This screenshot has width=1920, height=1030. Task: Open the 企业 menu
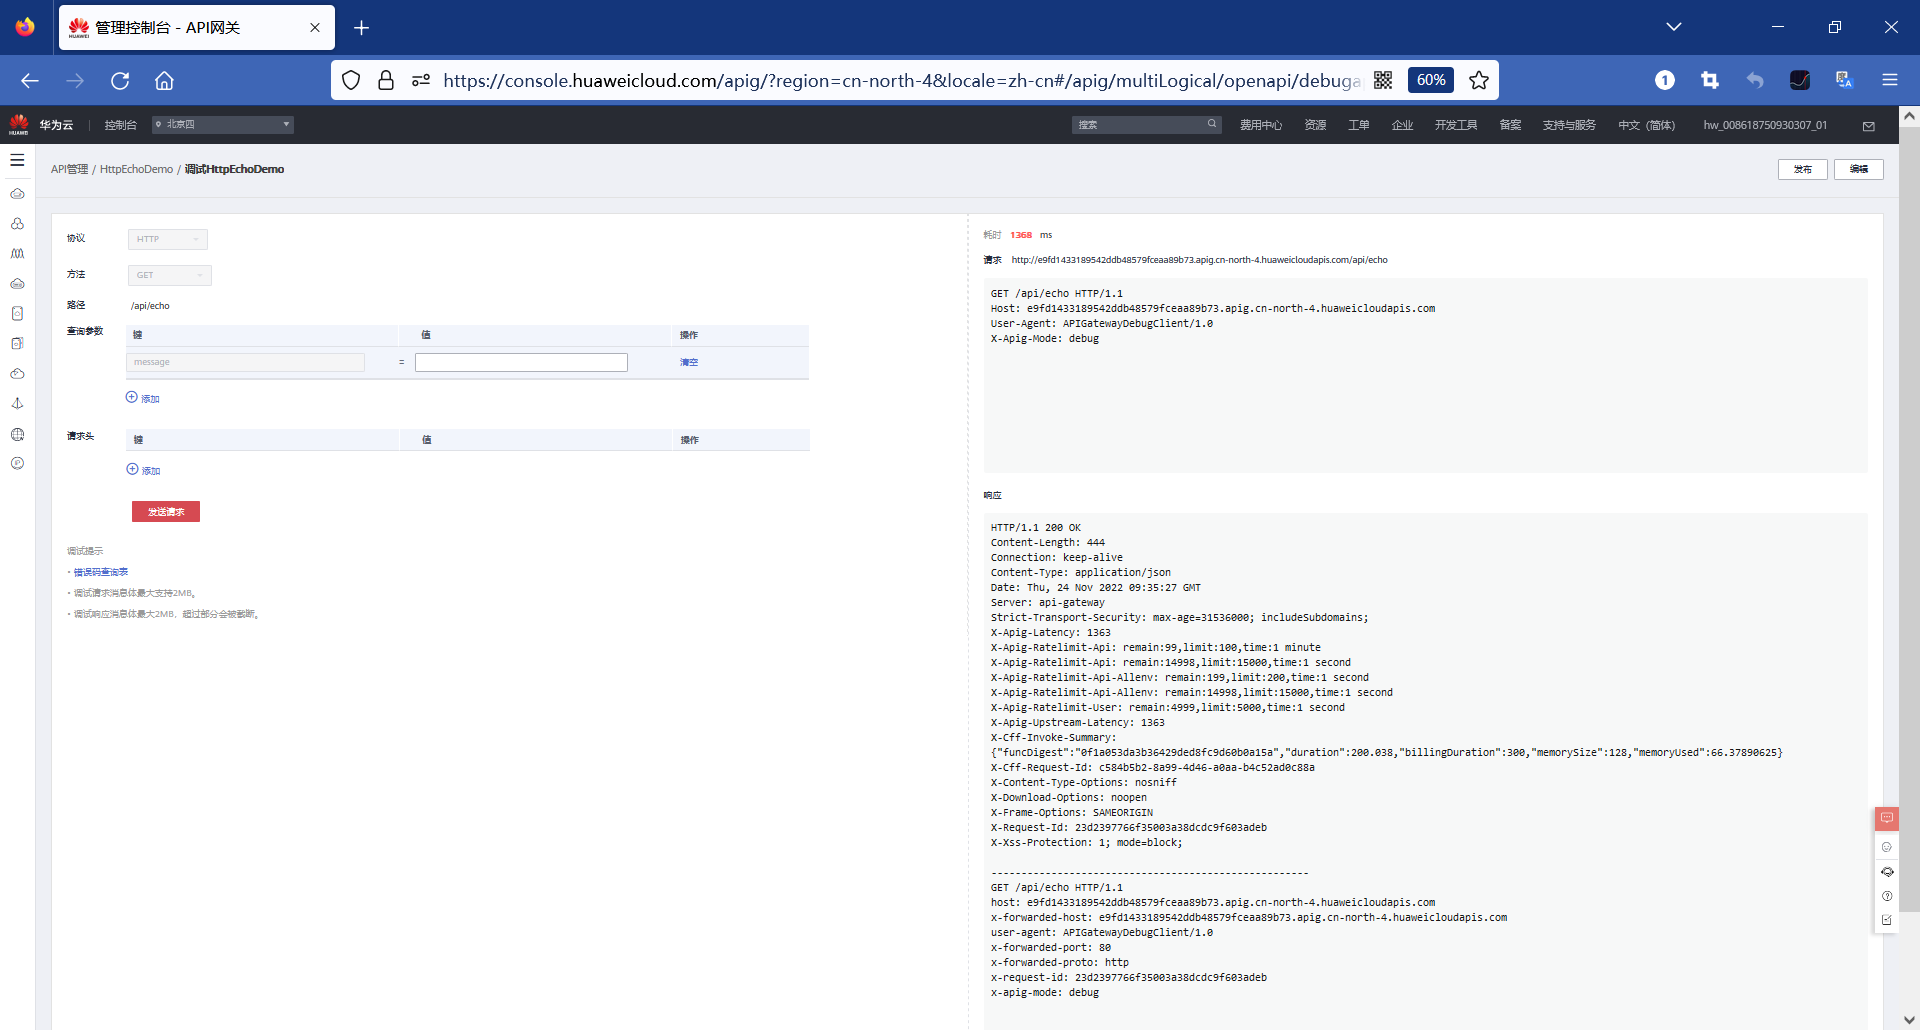[1403, 125]
